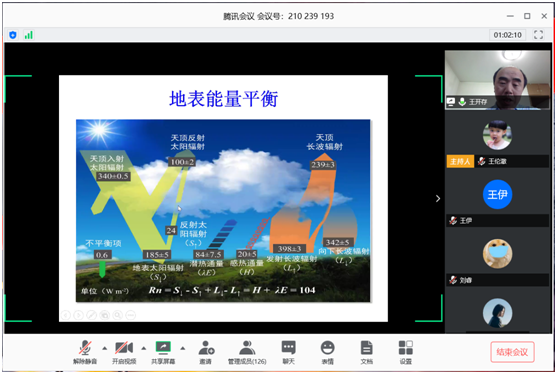
Task: Open the 表情 emoji reactions icon
Action: coord(328,352)
